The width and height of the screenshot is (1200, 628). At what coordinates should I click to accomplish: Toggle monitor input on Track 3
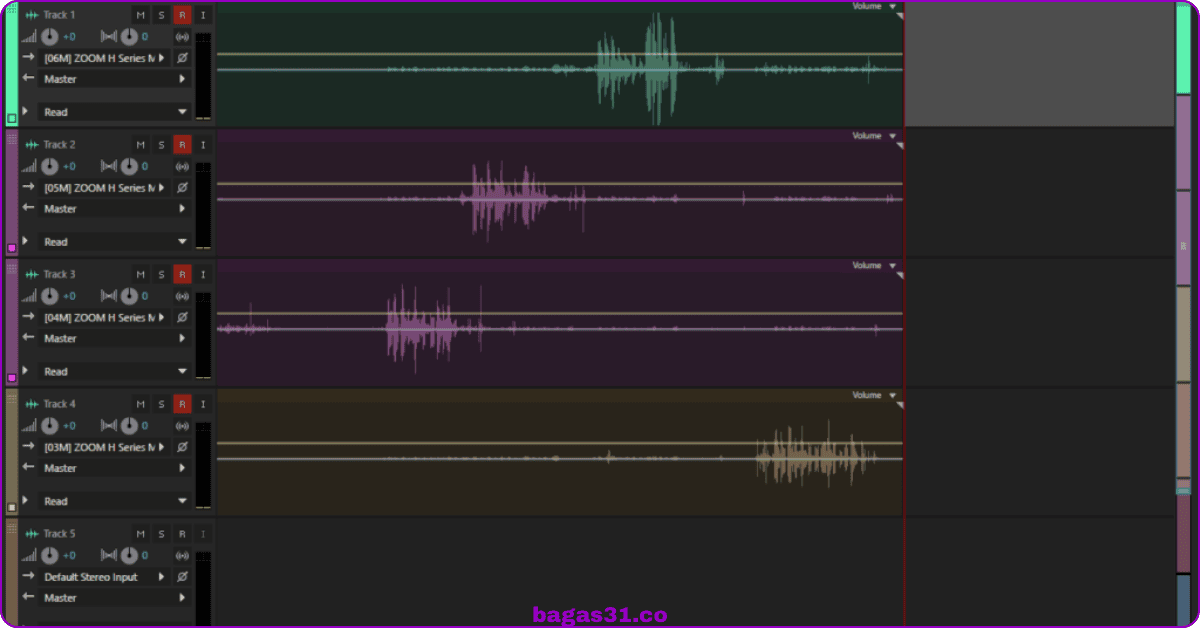tap(203, 274)
